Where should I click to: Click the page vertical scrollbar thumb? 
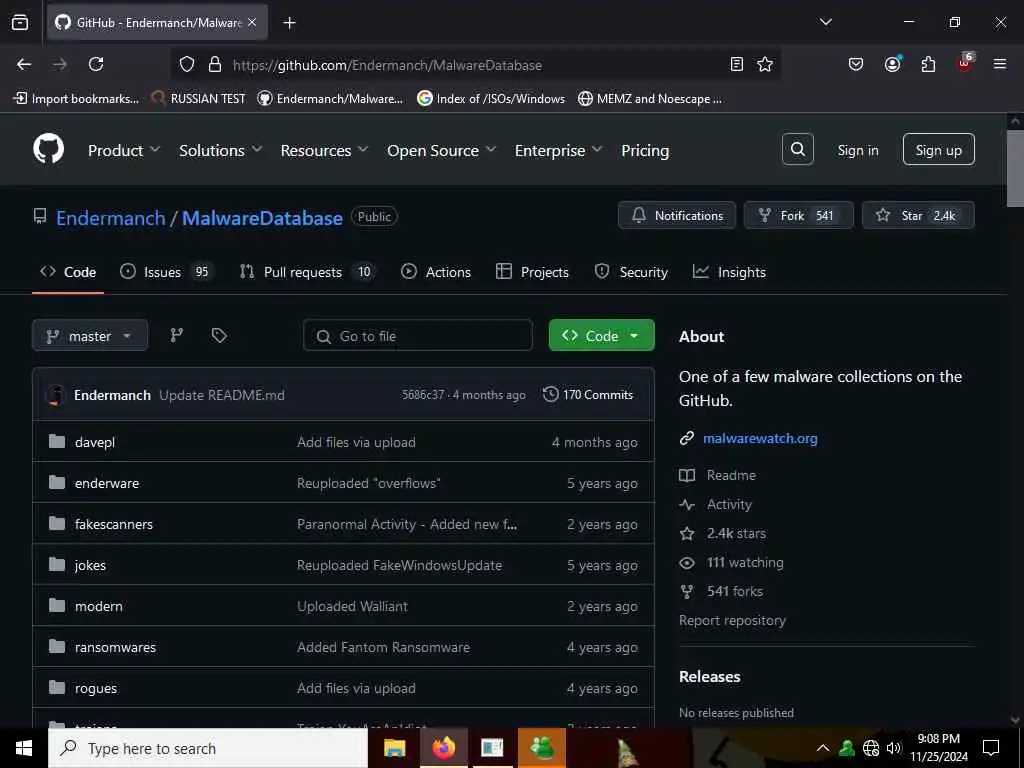click(1015, 168)
